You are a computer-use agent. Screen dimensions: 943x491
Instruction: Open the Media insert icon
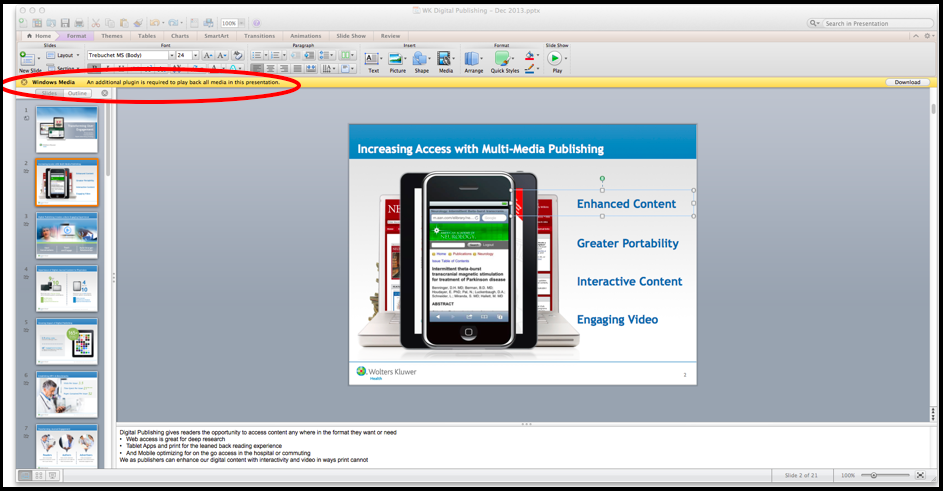click(x=445, y=59)
